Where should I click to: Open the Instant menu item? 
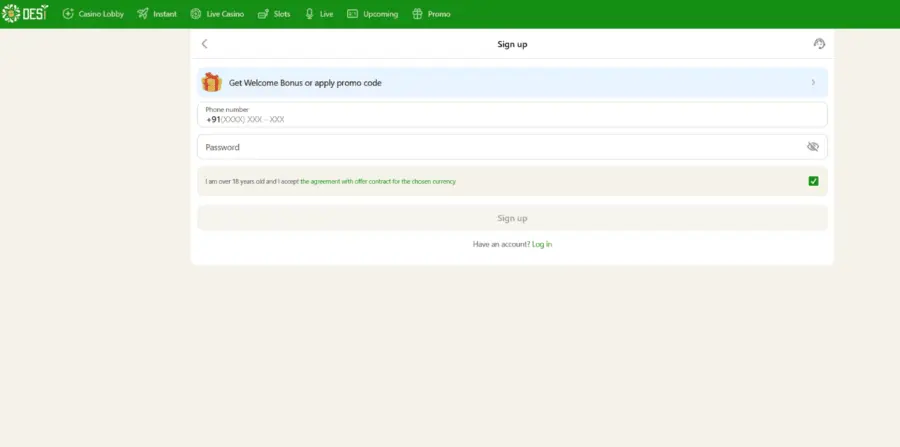coord(157,14)
